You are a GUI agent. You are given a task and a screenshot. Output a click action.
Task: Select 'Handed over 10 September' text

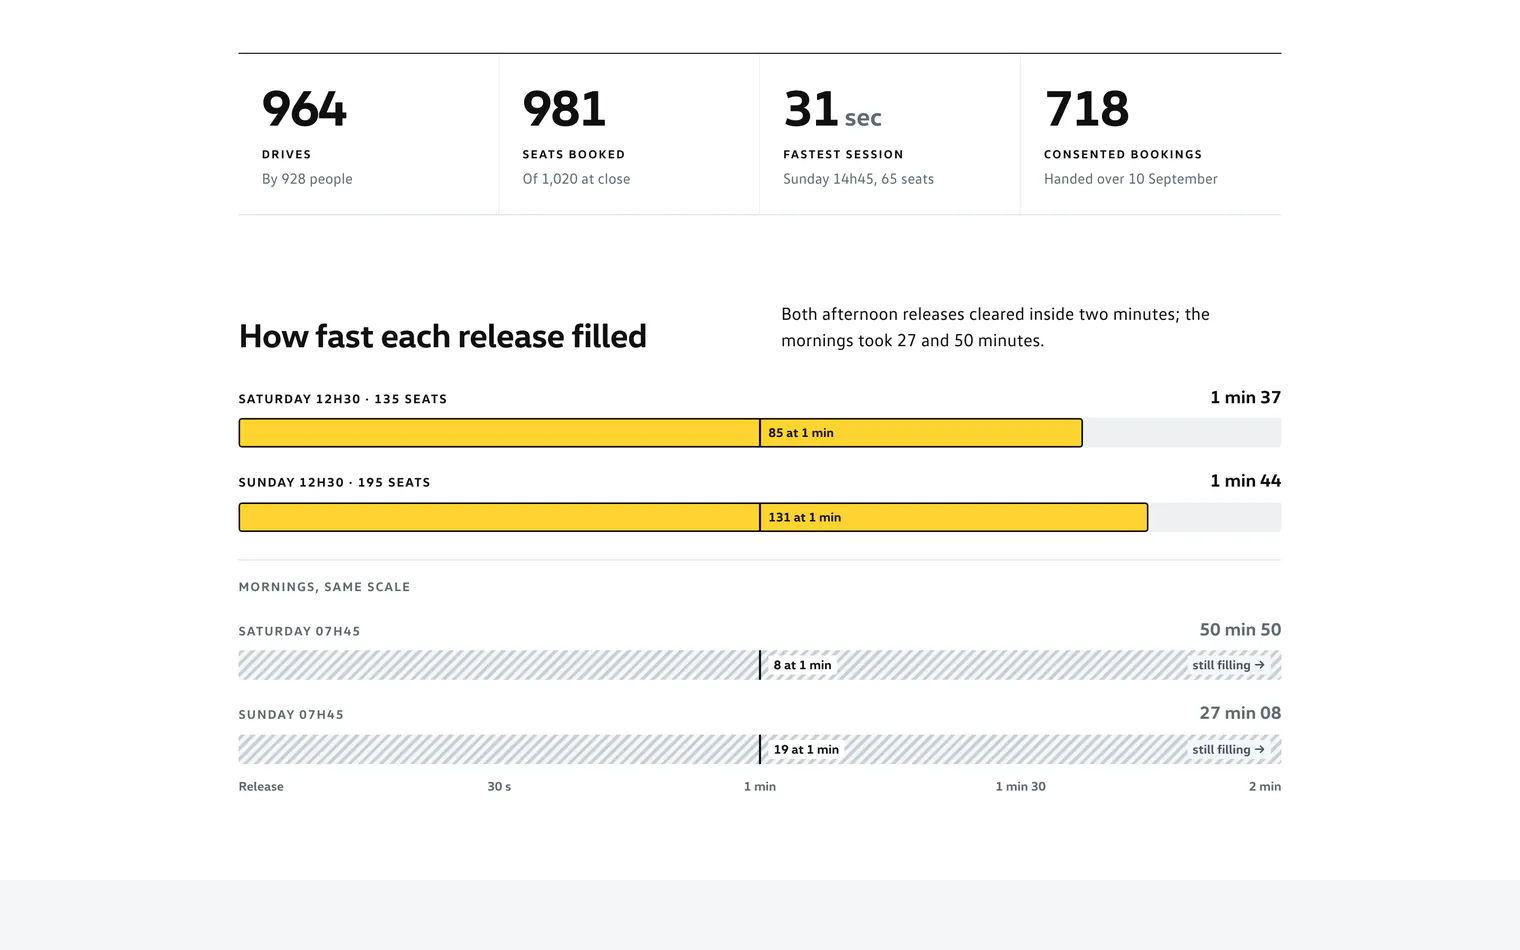pyautogui.click(x=1131, y=179)
